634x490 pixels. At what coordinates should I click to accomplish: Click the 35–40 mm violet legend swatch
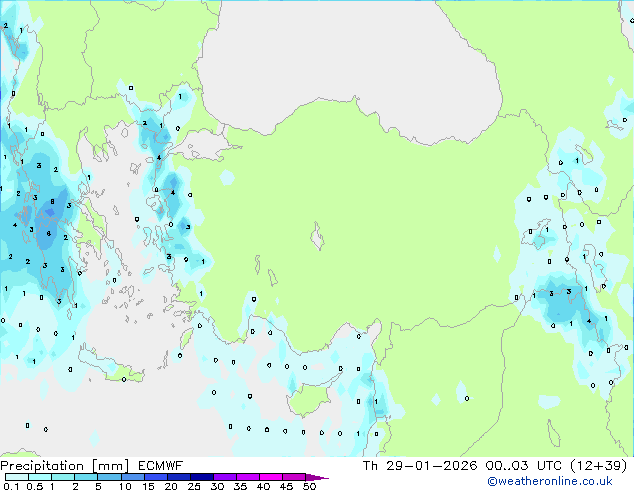pyautogui.click(x=248, y=477)
